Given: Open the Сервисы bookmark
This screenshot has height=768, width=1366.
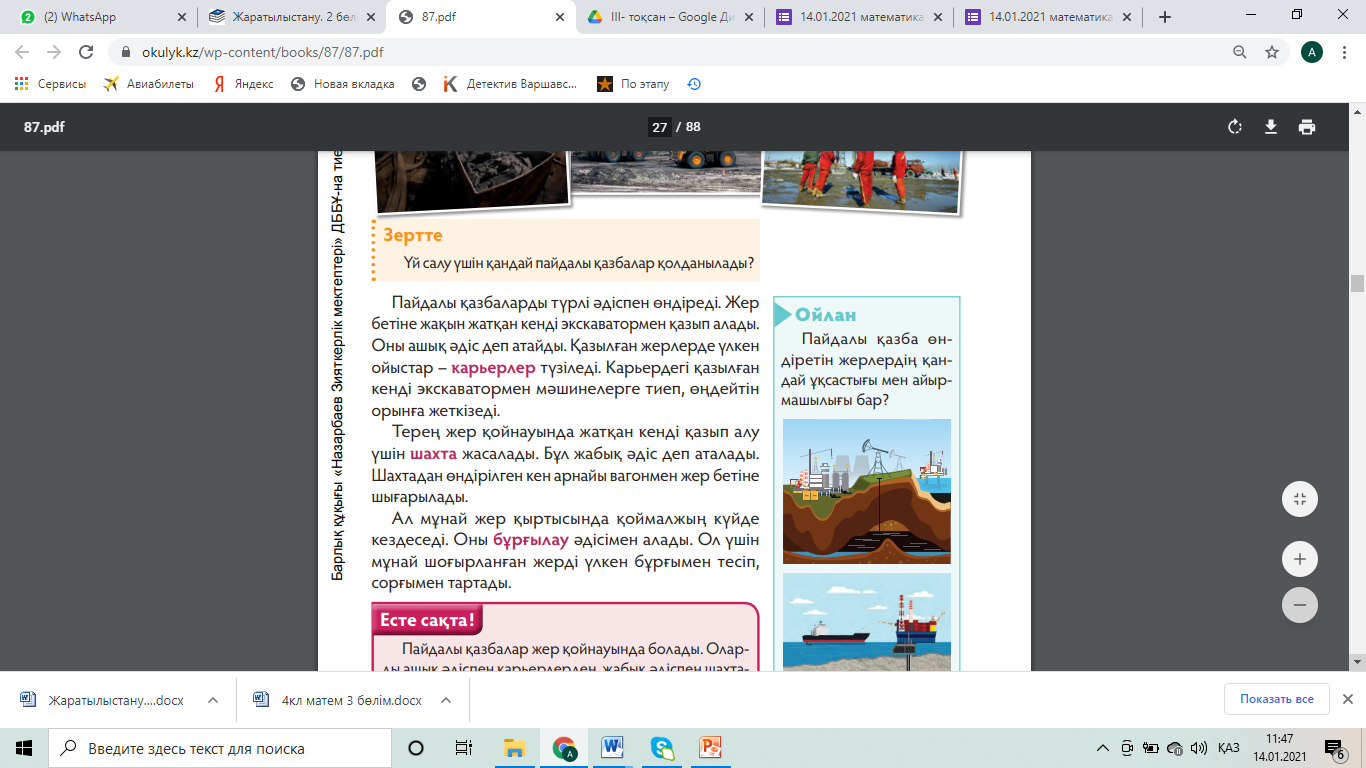Looking at the screenshot, I should 51,84.
